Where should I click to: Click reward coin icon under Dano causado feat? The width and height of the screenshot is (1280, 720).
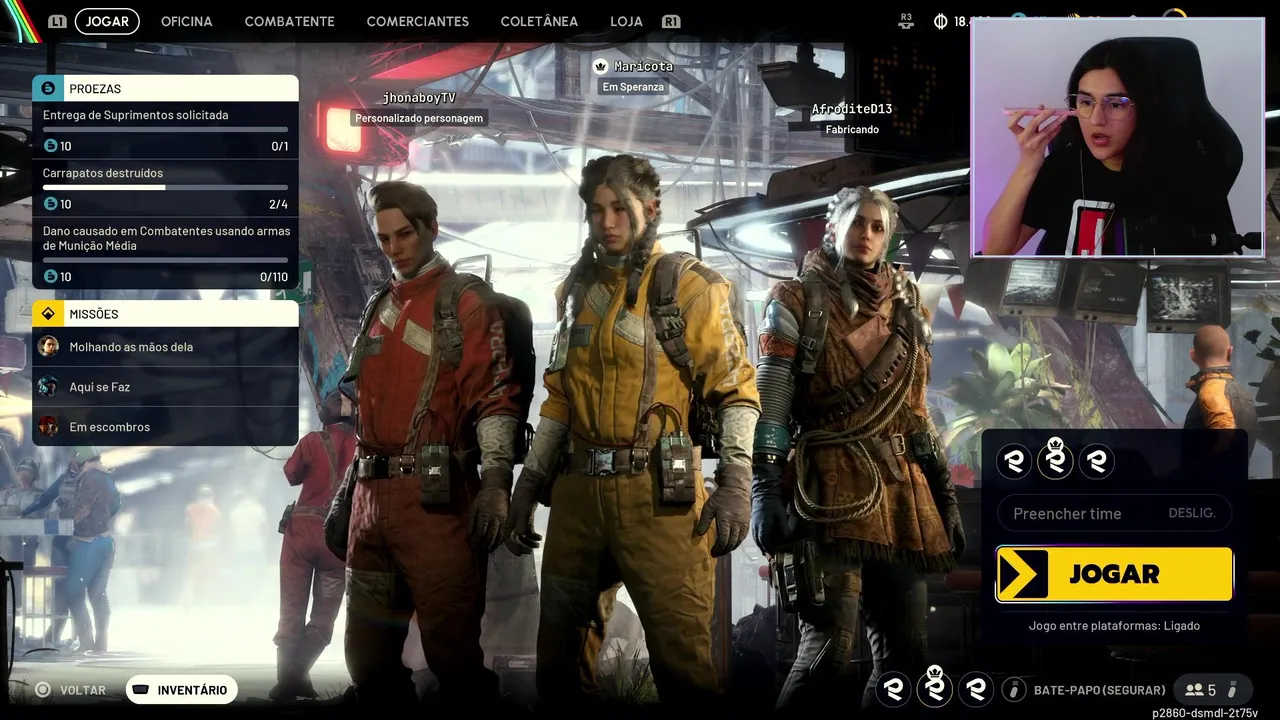click(x=50, y=277)
